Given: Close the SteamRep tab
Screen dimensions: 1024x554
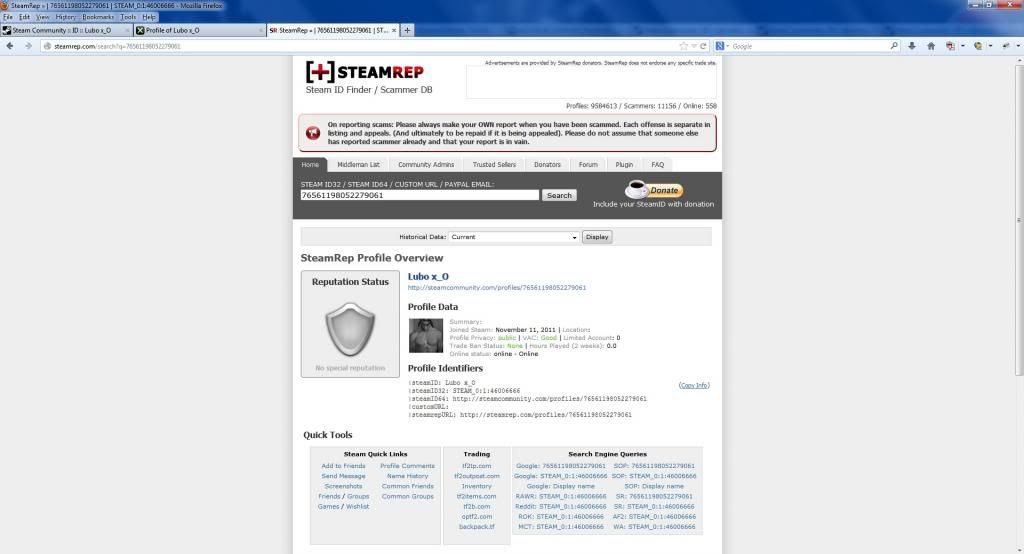Looking at the screenshot, I should tap(394, 30).
